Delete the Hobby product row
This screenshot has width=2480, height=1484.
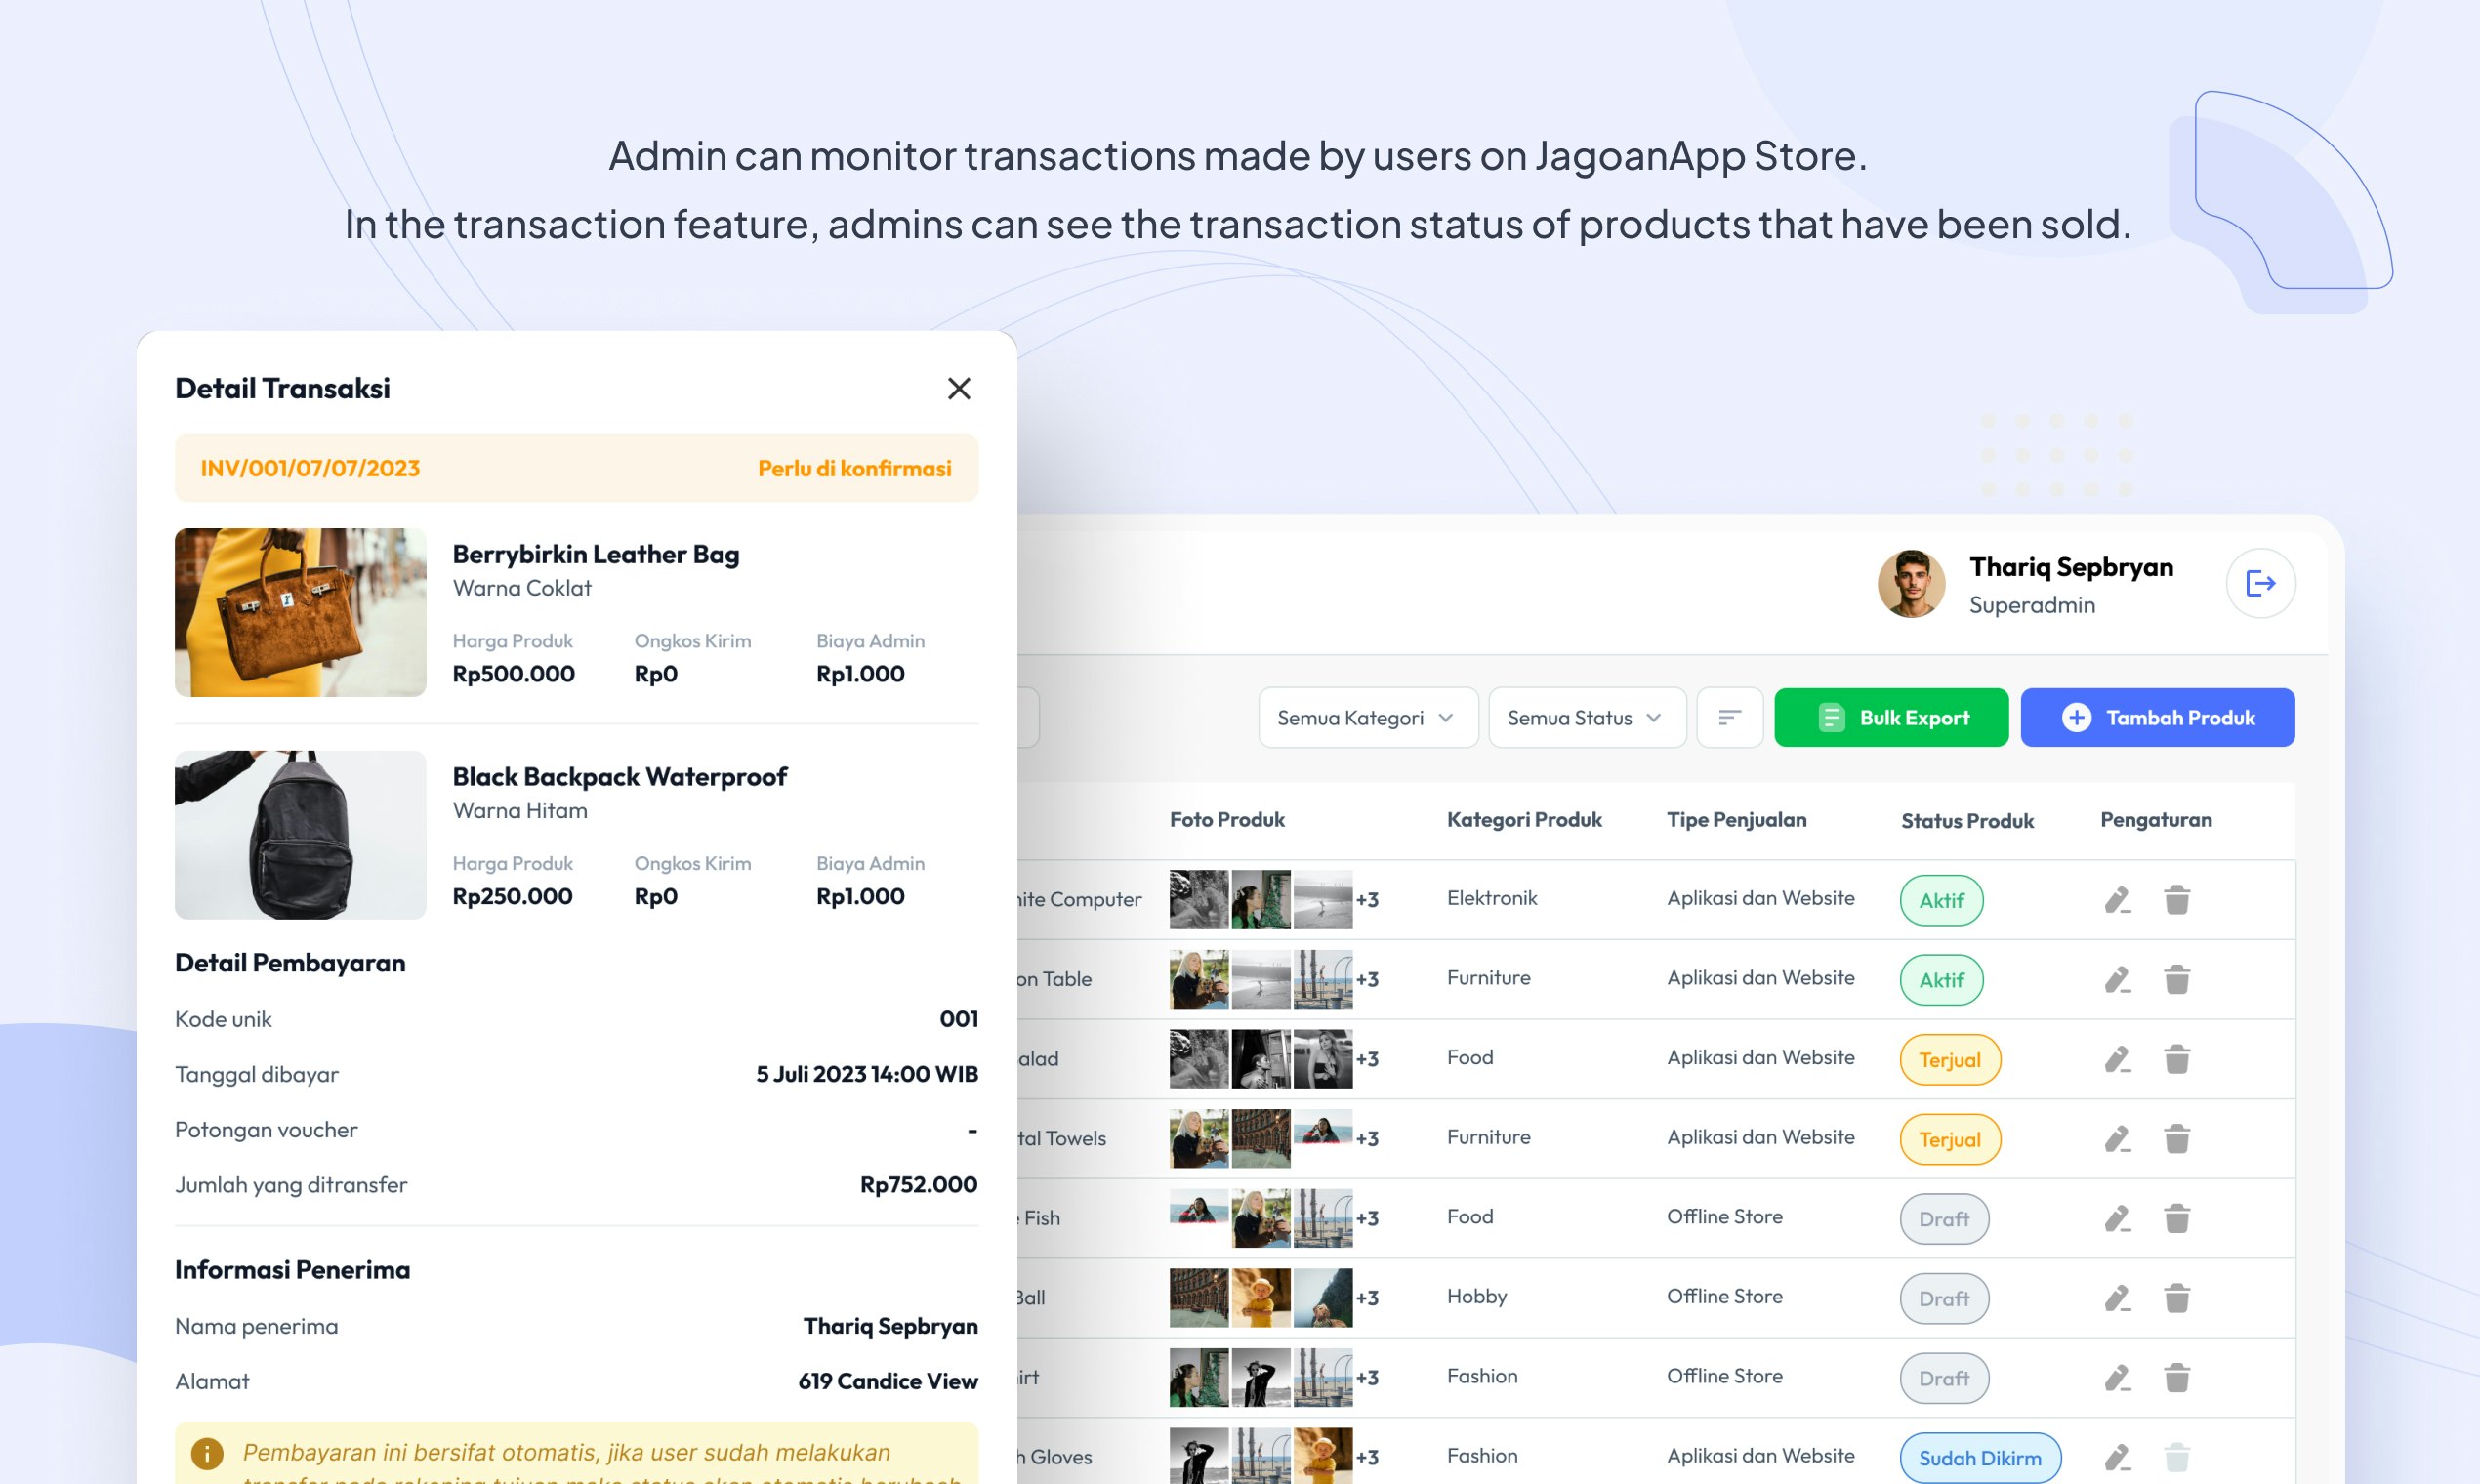2177,1298
